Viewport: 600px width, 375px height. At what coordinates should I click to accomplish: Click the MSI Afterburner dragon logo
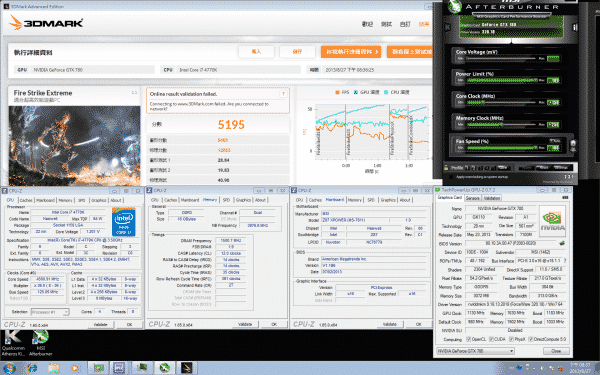point(455,7)
